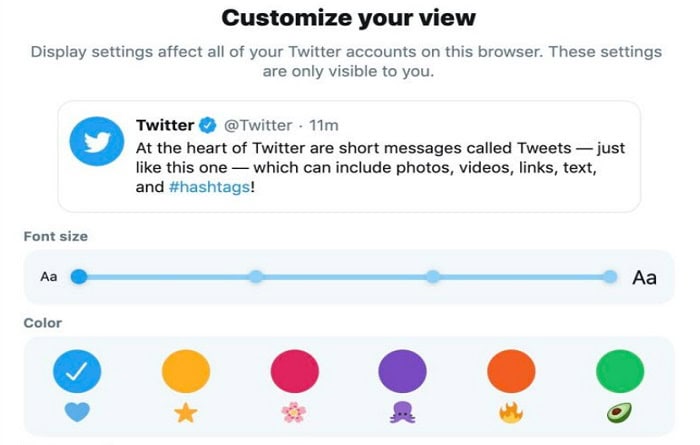The height and width of the screenshot is (445, 700).
Task: Choose the pink color option
Action: pos(295,371)
